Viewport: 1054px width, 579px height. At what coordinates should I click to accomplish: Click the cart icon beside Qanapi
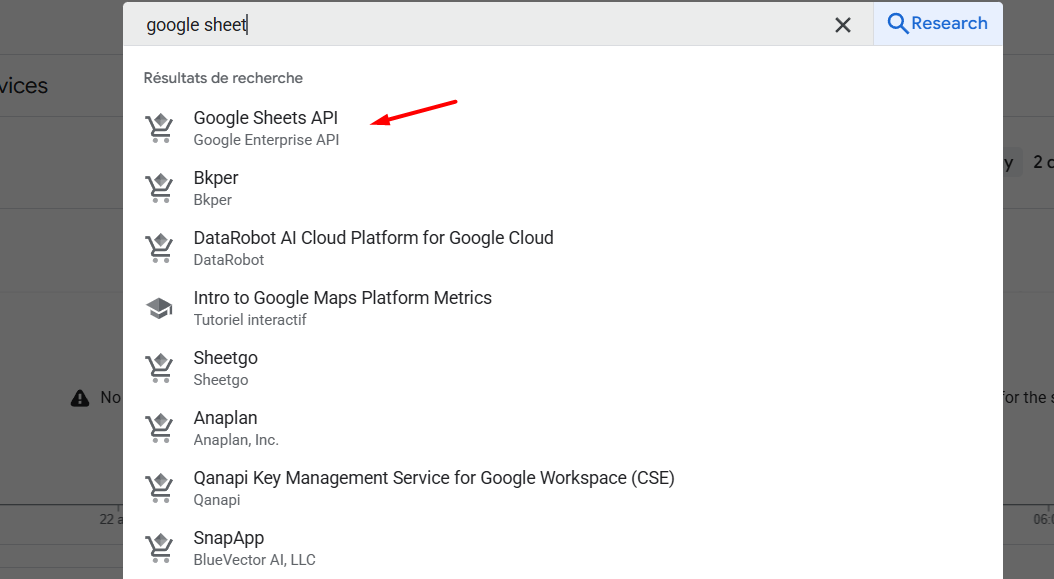click(x=159, y=488)
